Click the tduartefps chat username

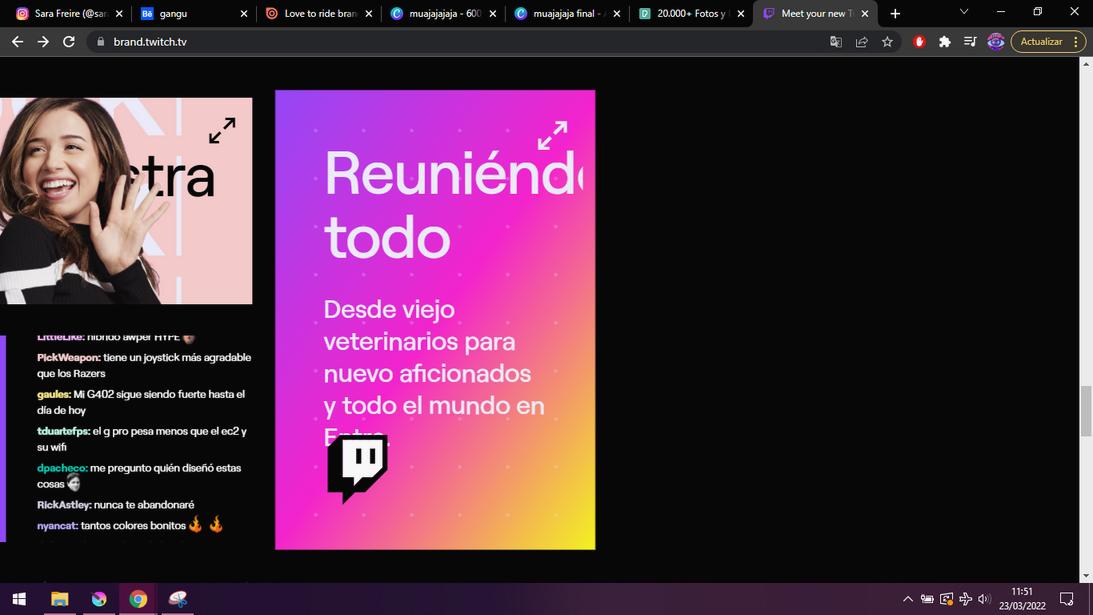(x=63, y=432)
